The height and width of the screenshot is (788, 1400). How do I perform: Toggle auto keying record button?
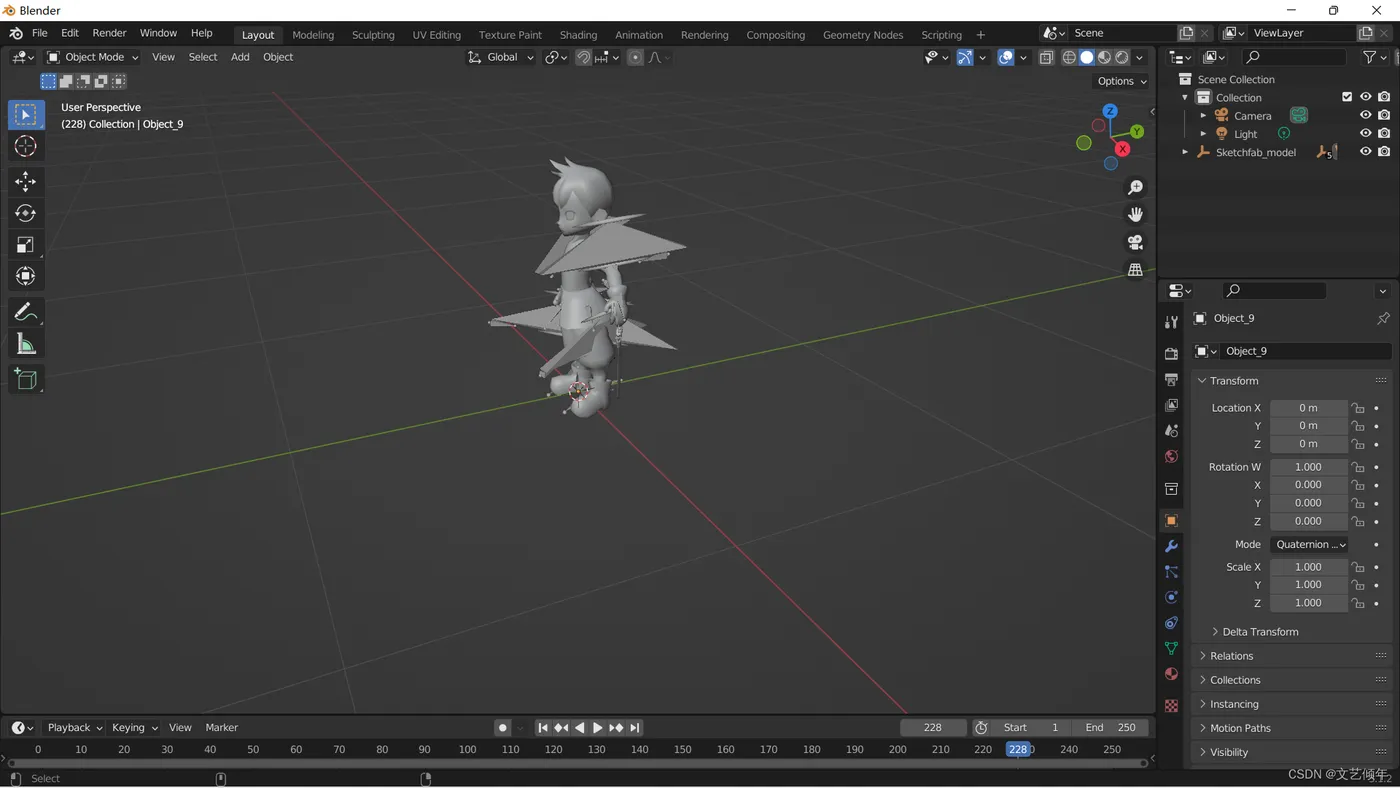pos(503,728)
